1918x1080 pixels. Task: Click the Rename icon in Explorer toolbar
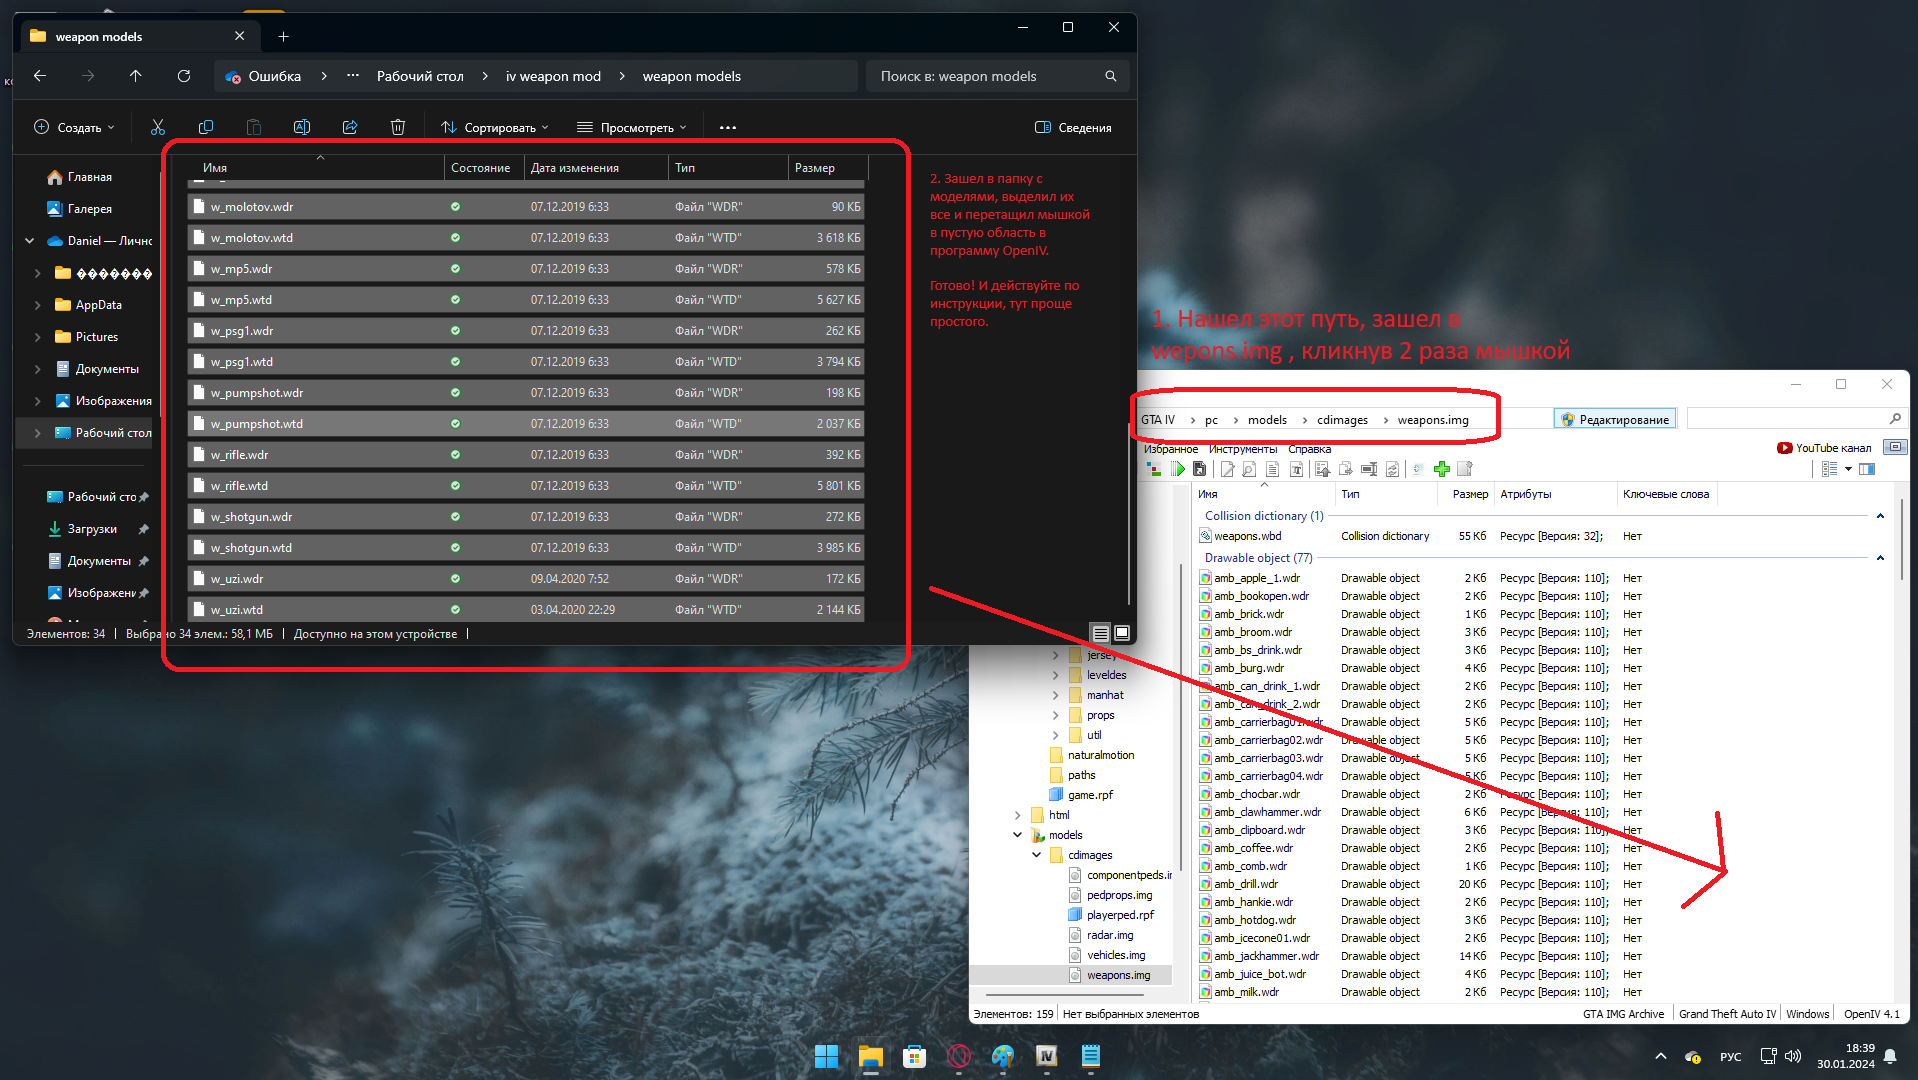(302, 127)
